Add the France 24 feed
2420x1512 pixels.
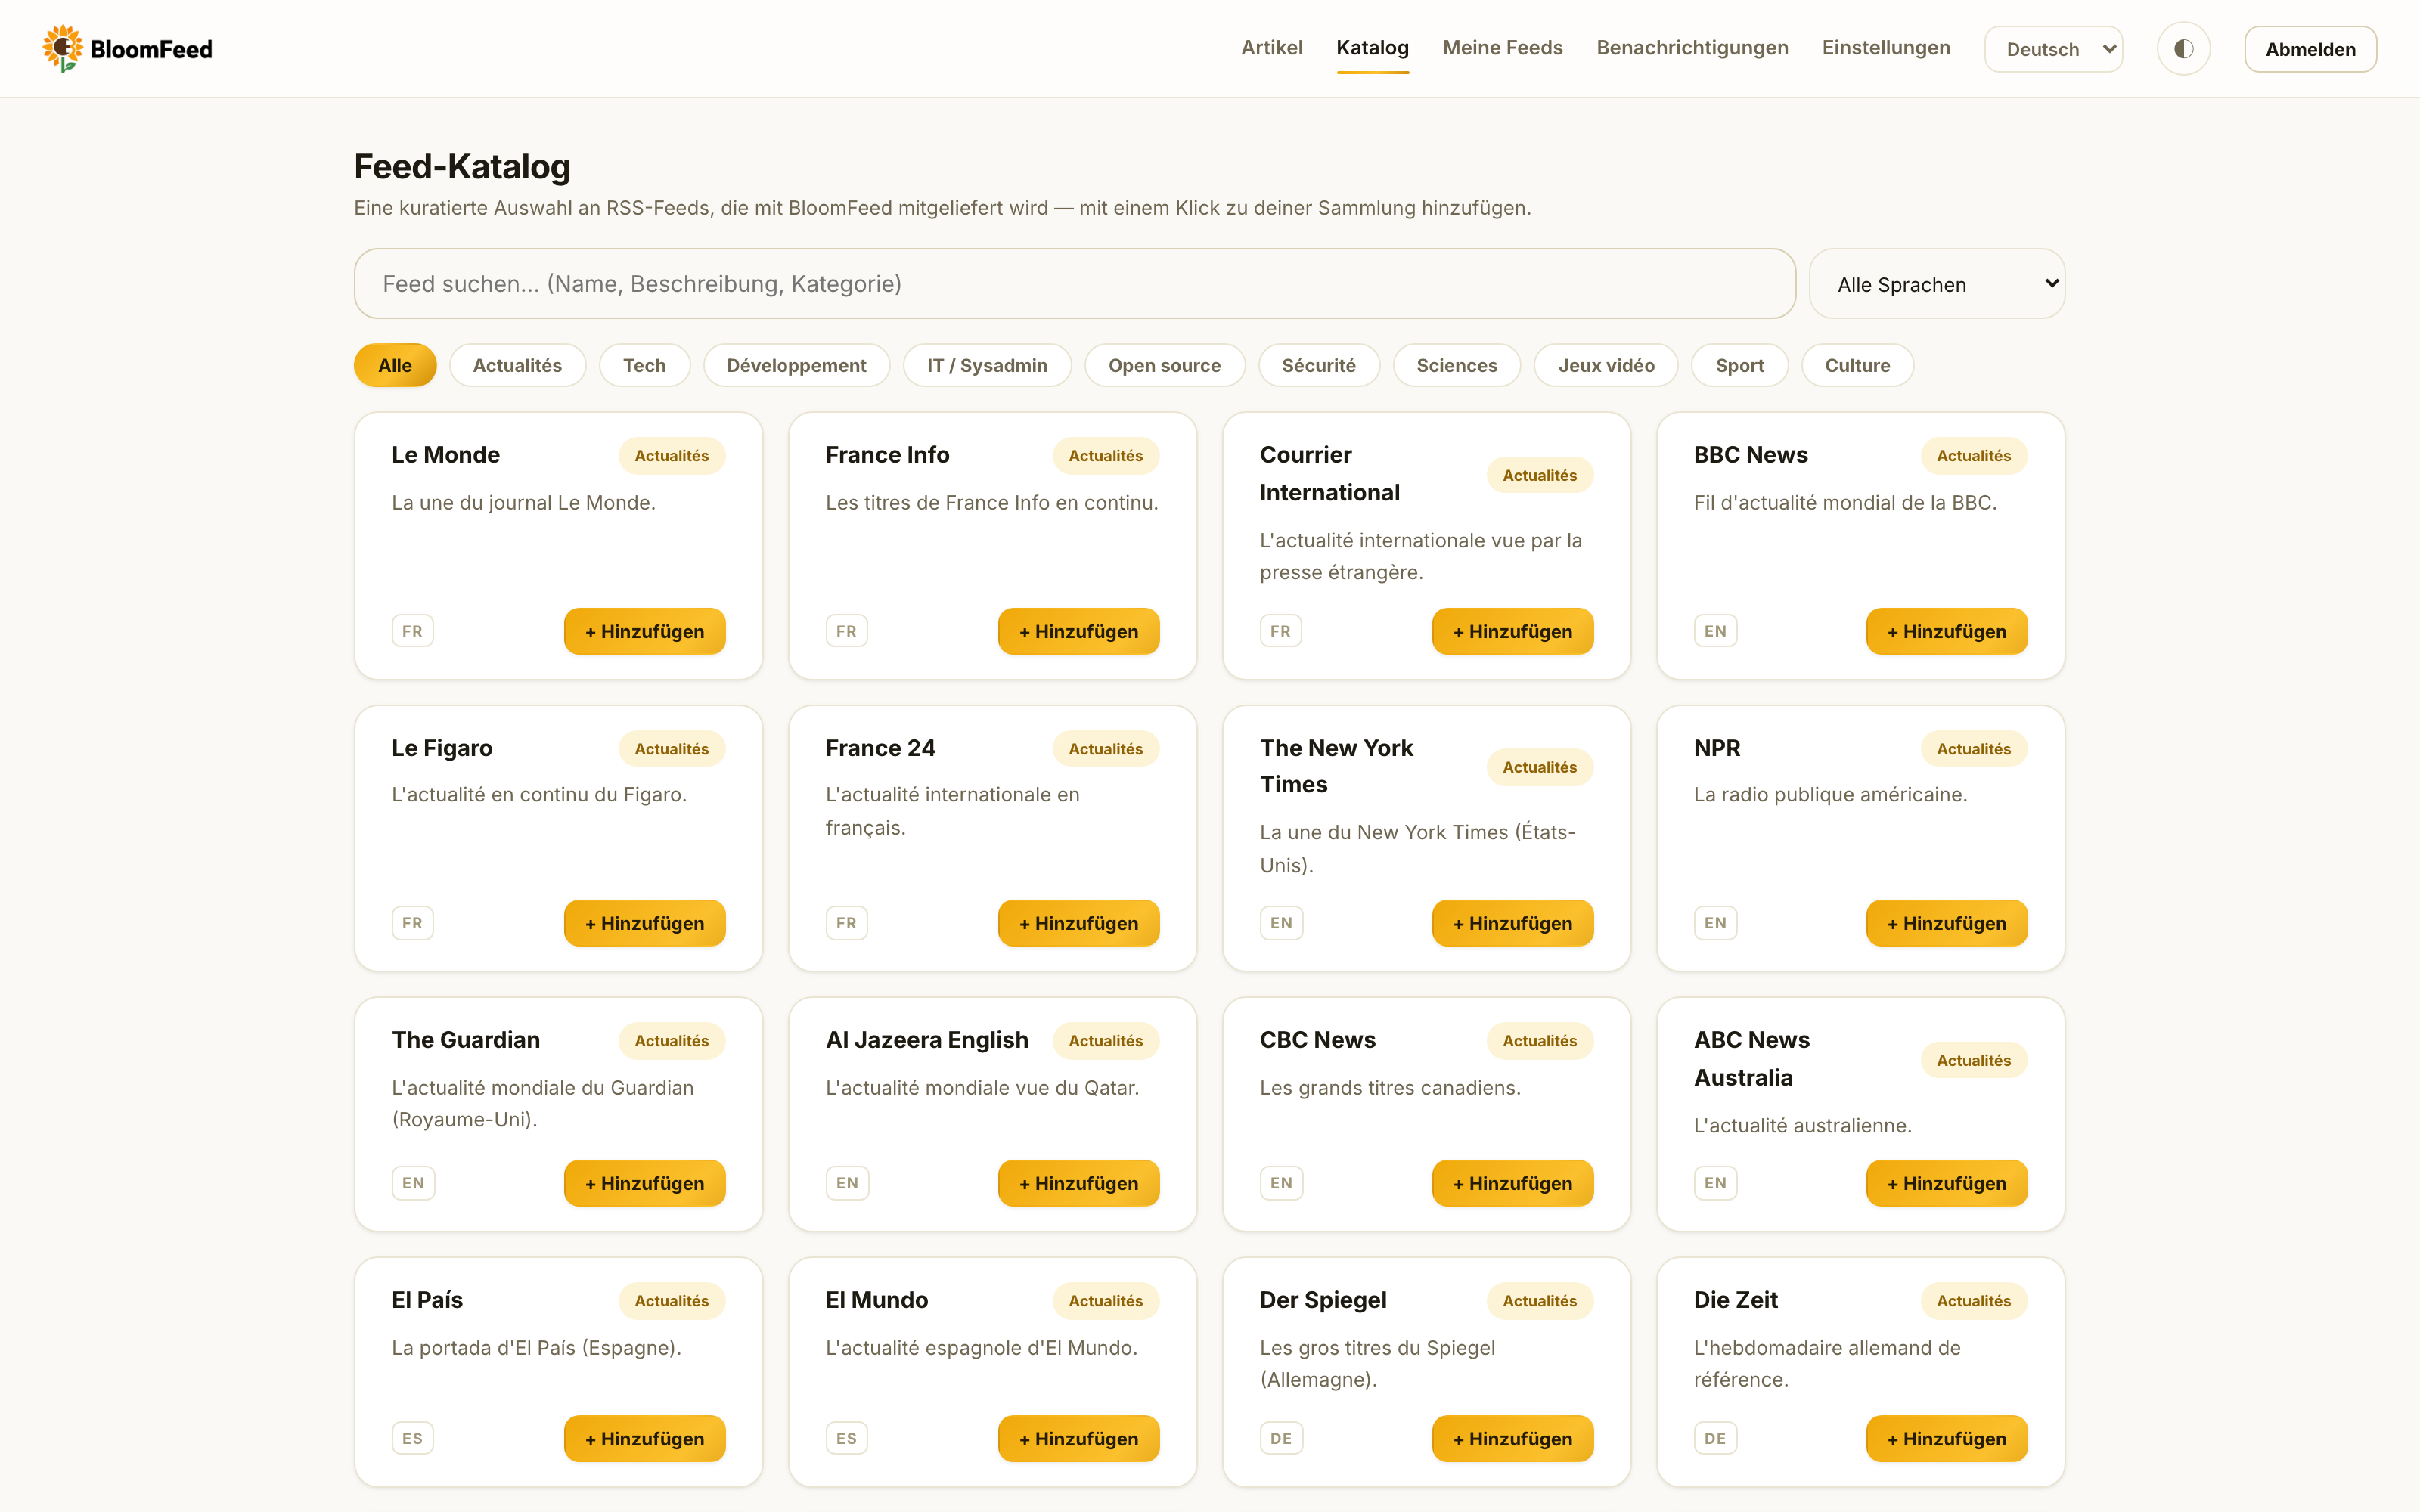pos(1078,923)
